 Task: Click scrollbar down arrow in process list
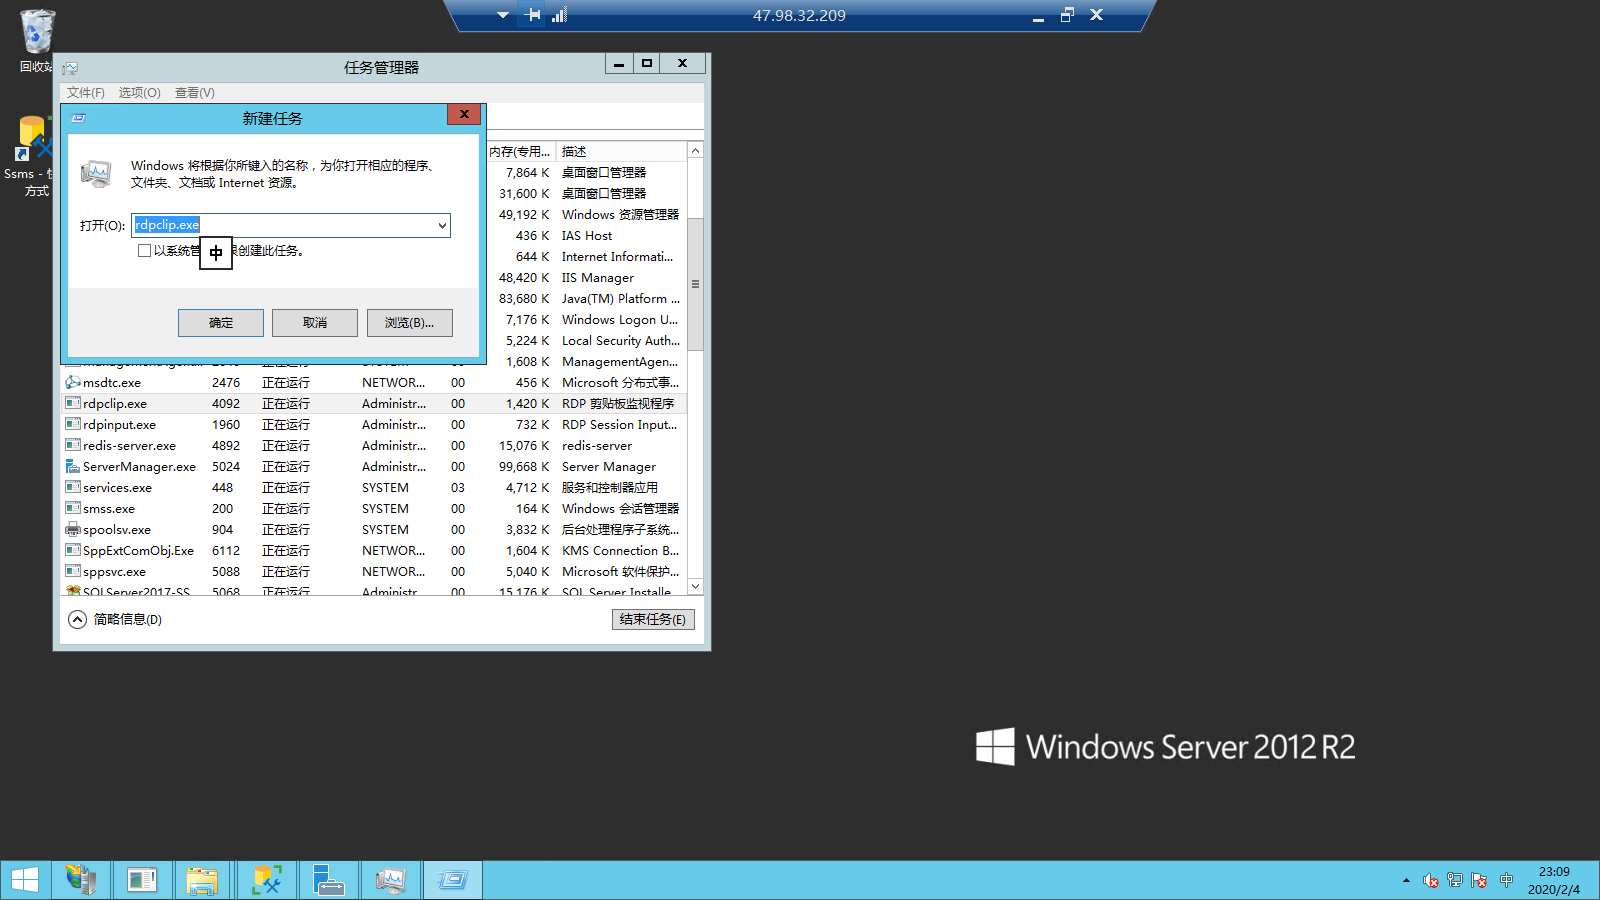point(695,586)
